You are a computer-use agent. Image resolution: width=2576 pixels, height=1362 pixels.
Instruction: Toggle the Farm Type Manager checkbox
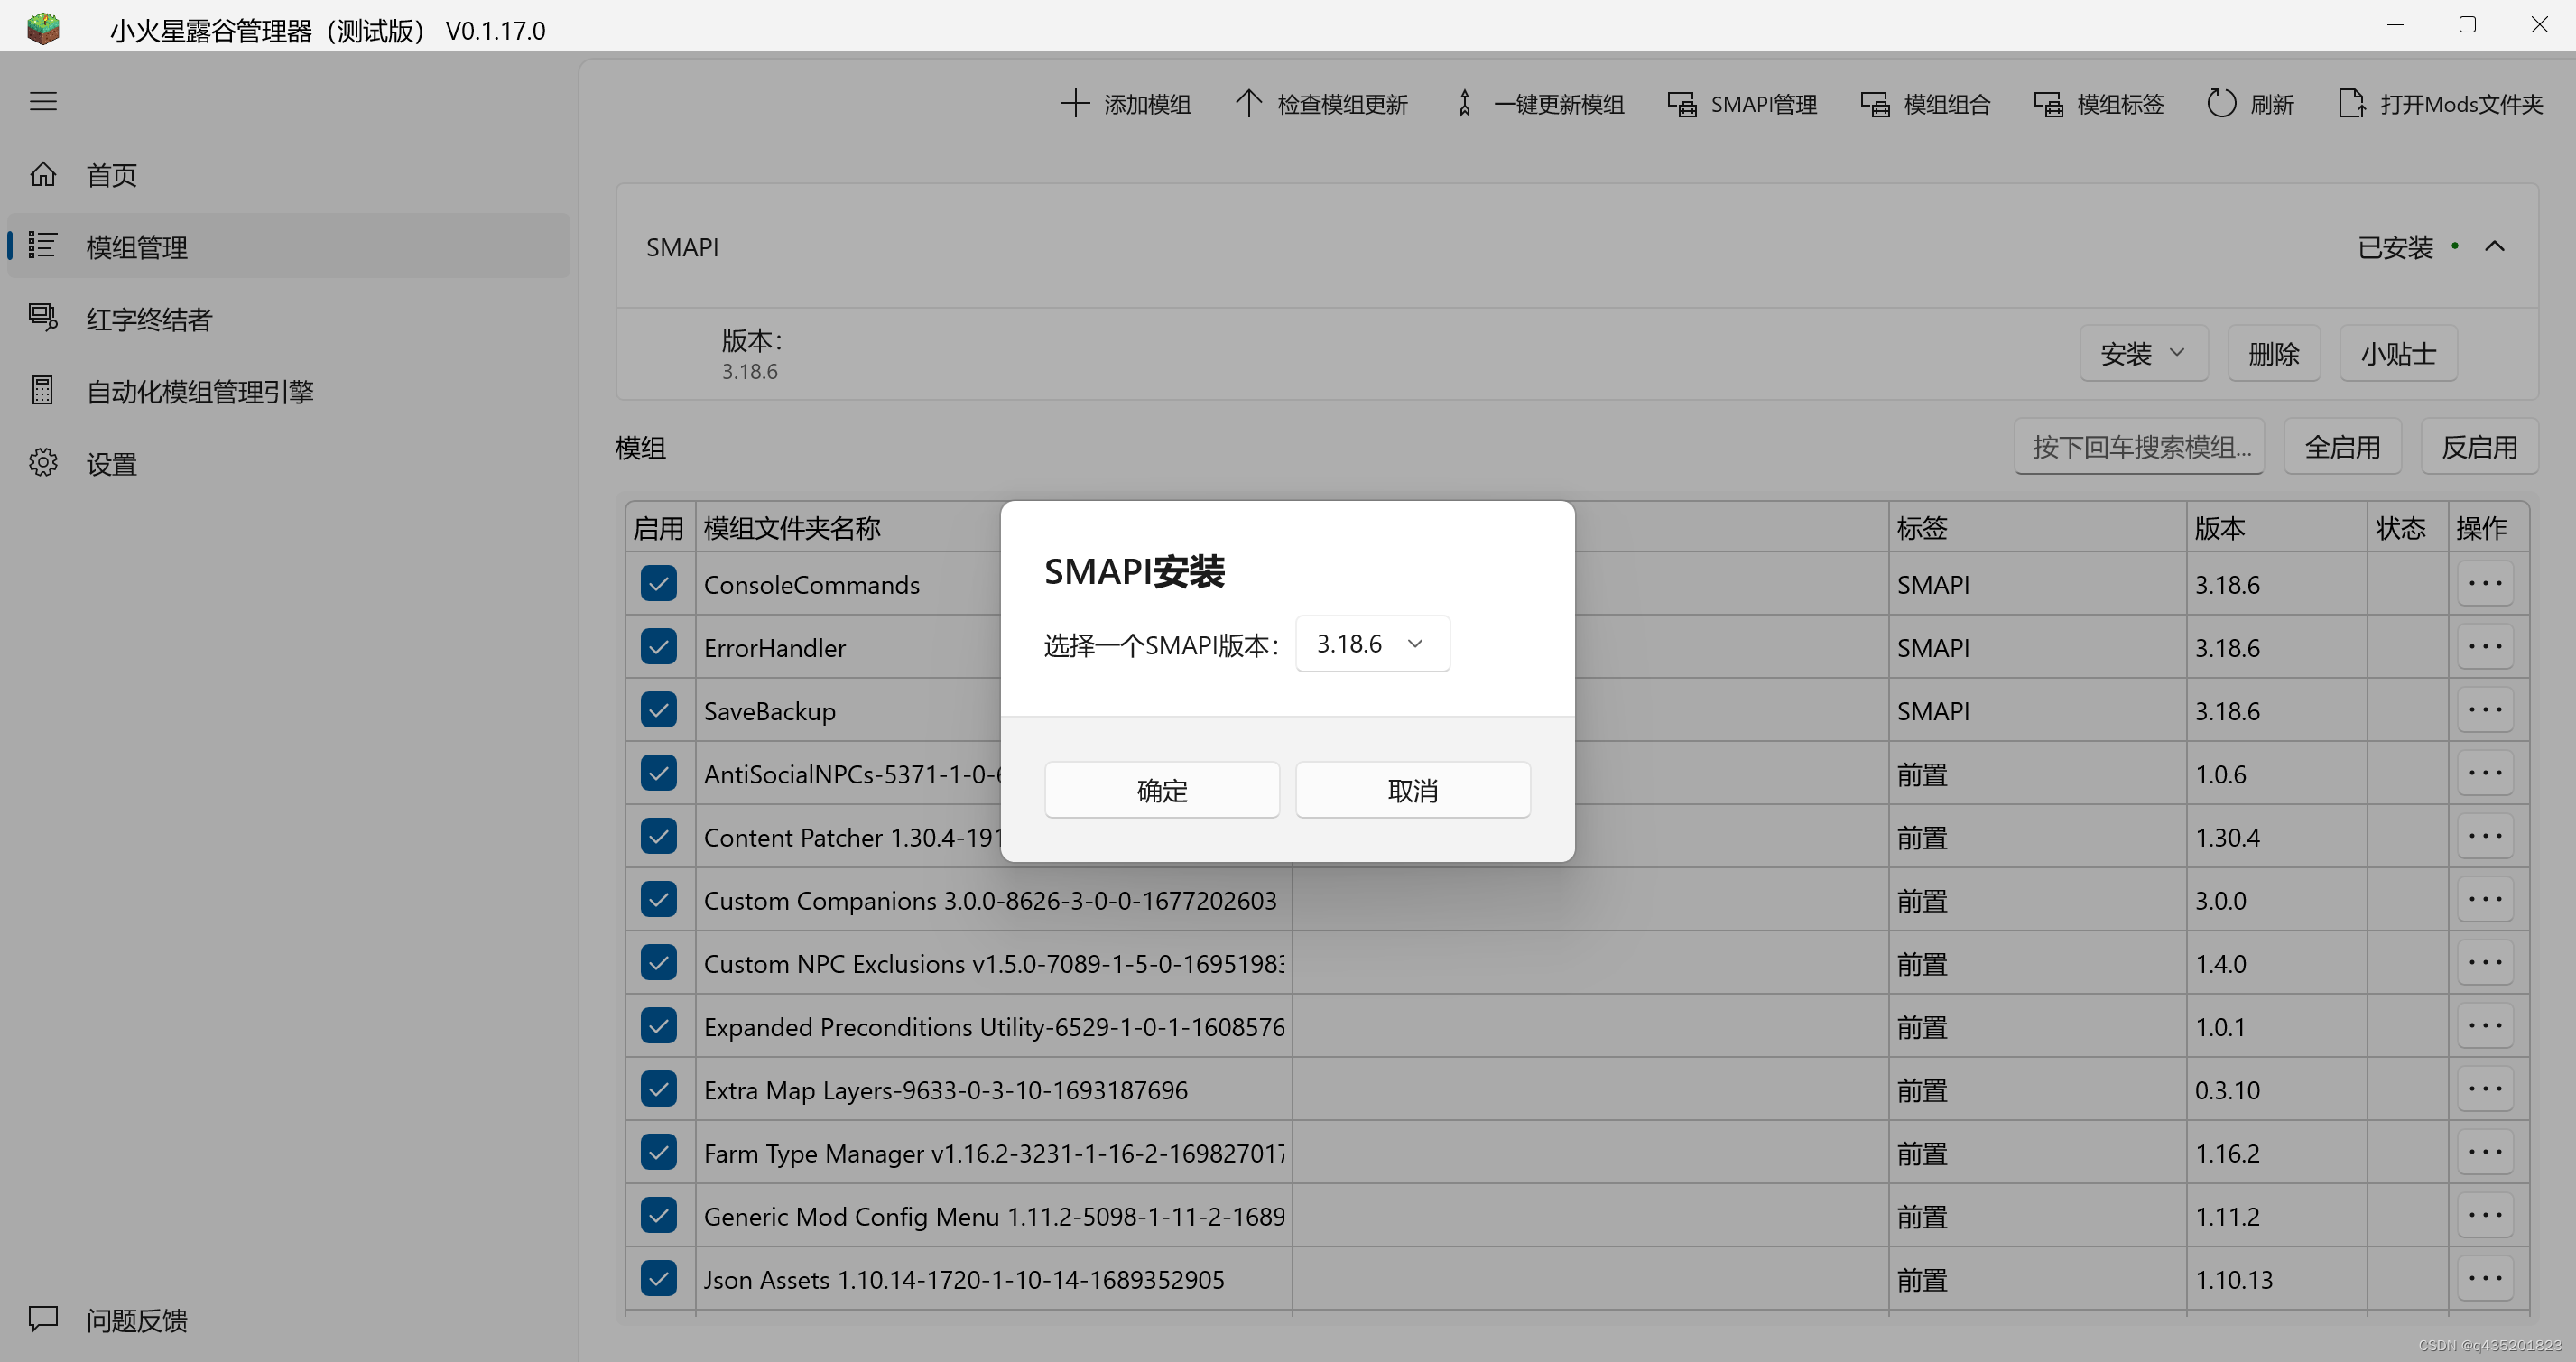coord(659,1152)
